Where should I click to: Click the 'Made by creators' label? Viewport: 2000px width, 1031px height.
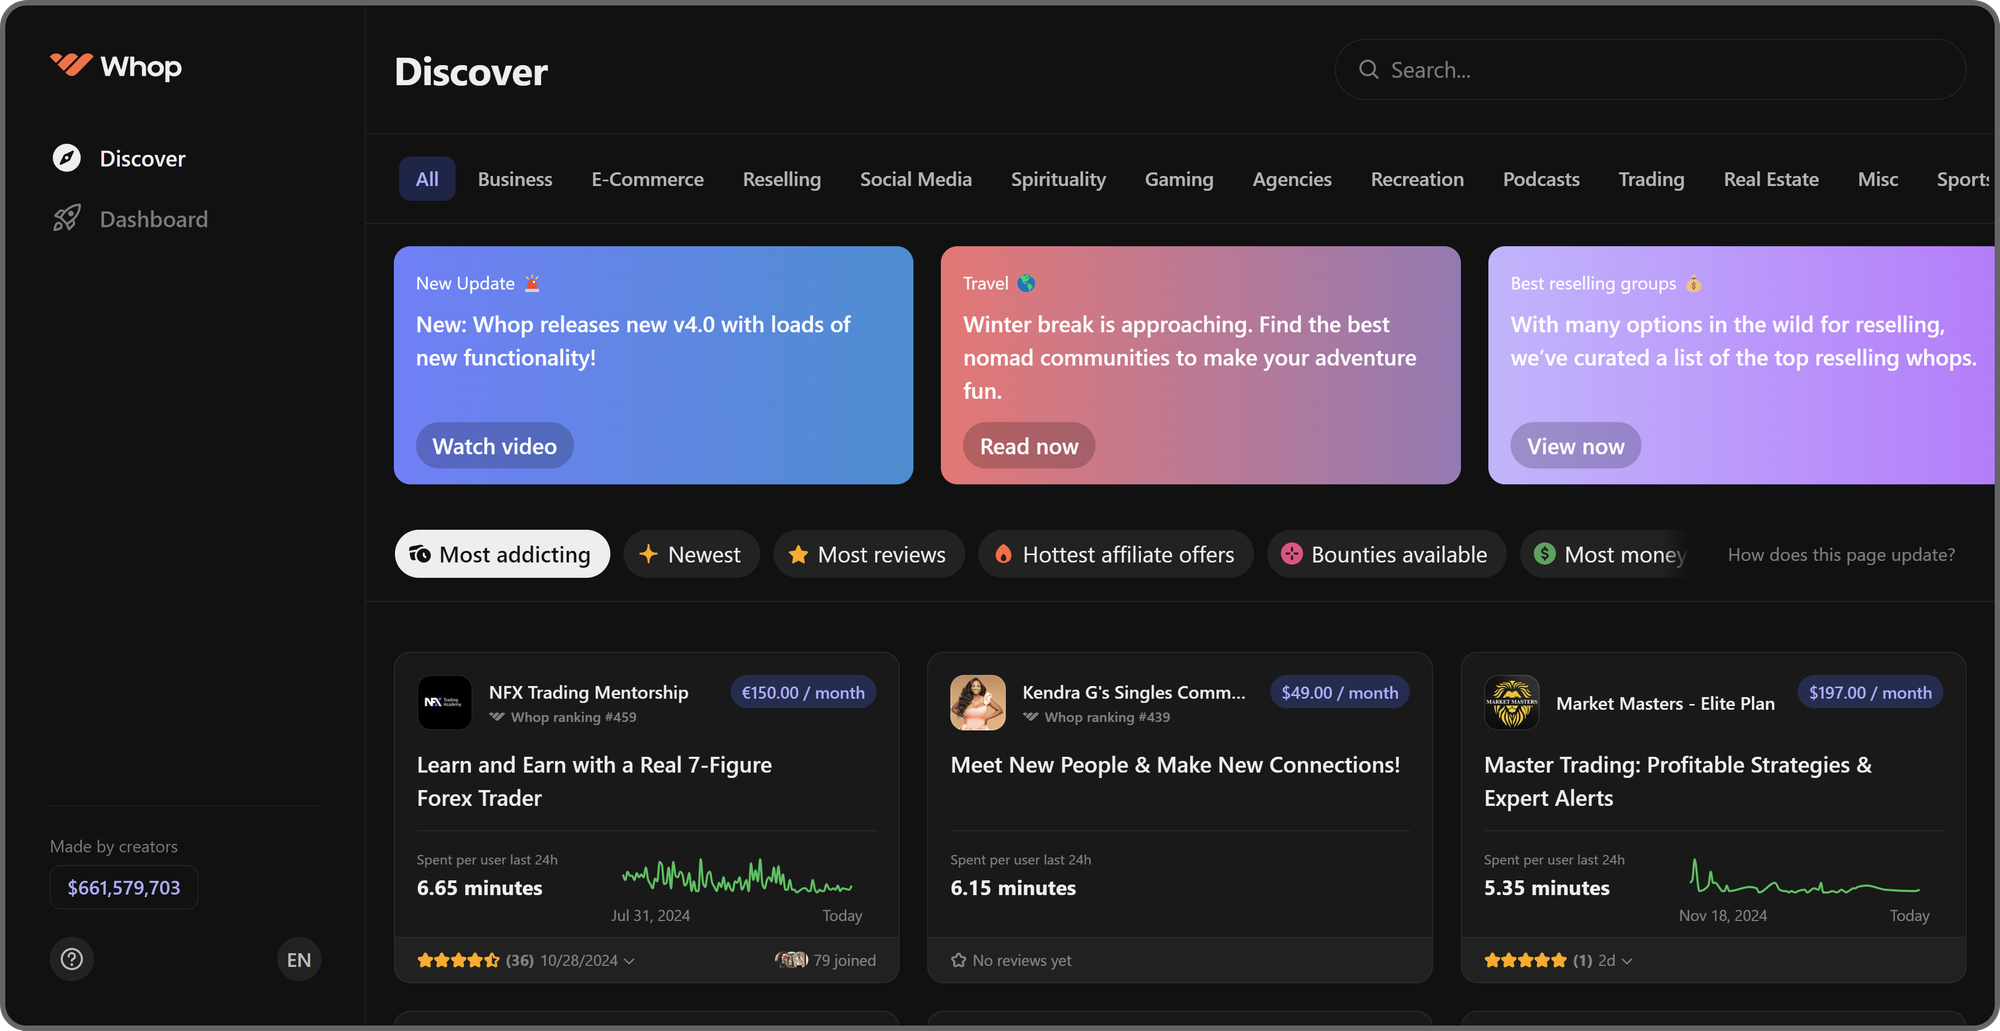(114, 846)
